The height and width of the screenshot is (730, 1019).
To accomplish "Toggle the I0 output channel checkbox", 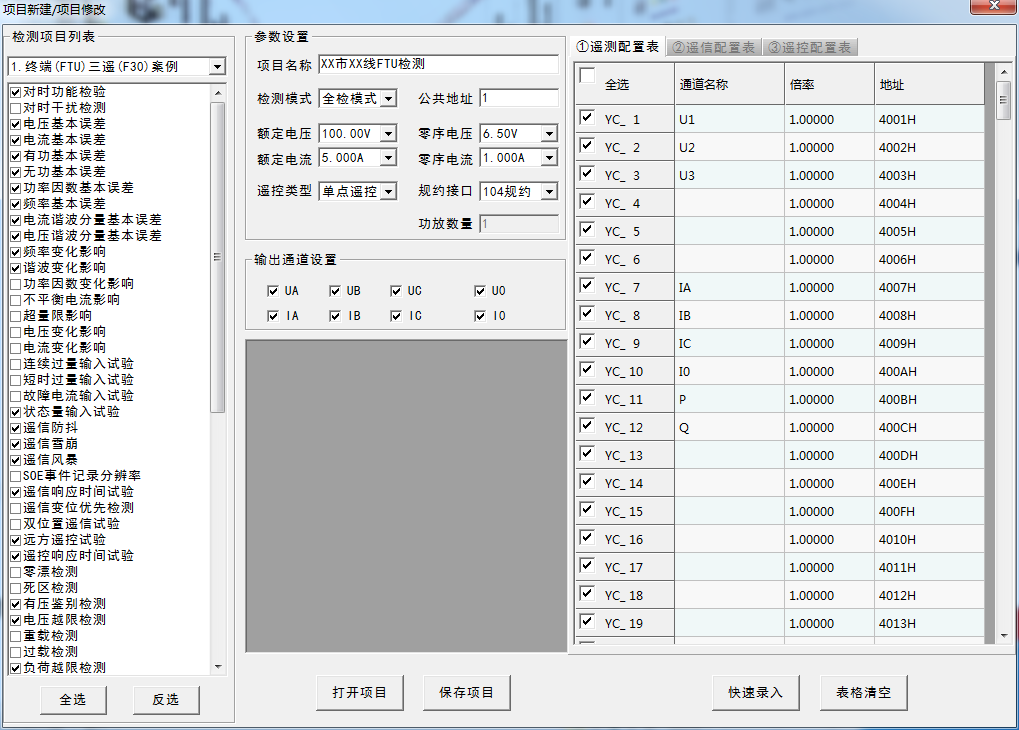I will point(481,316).
